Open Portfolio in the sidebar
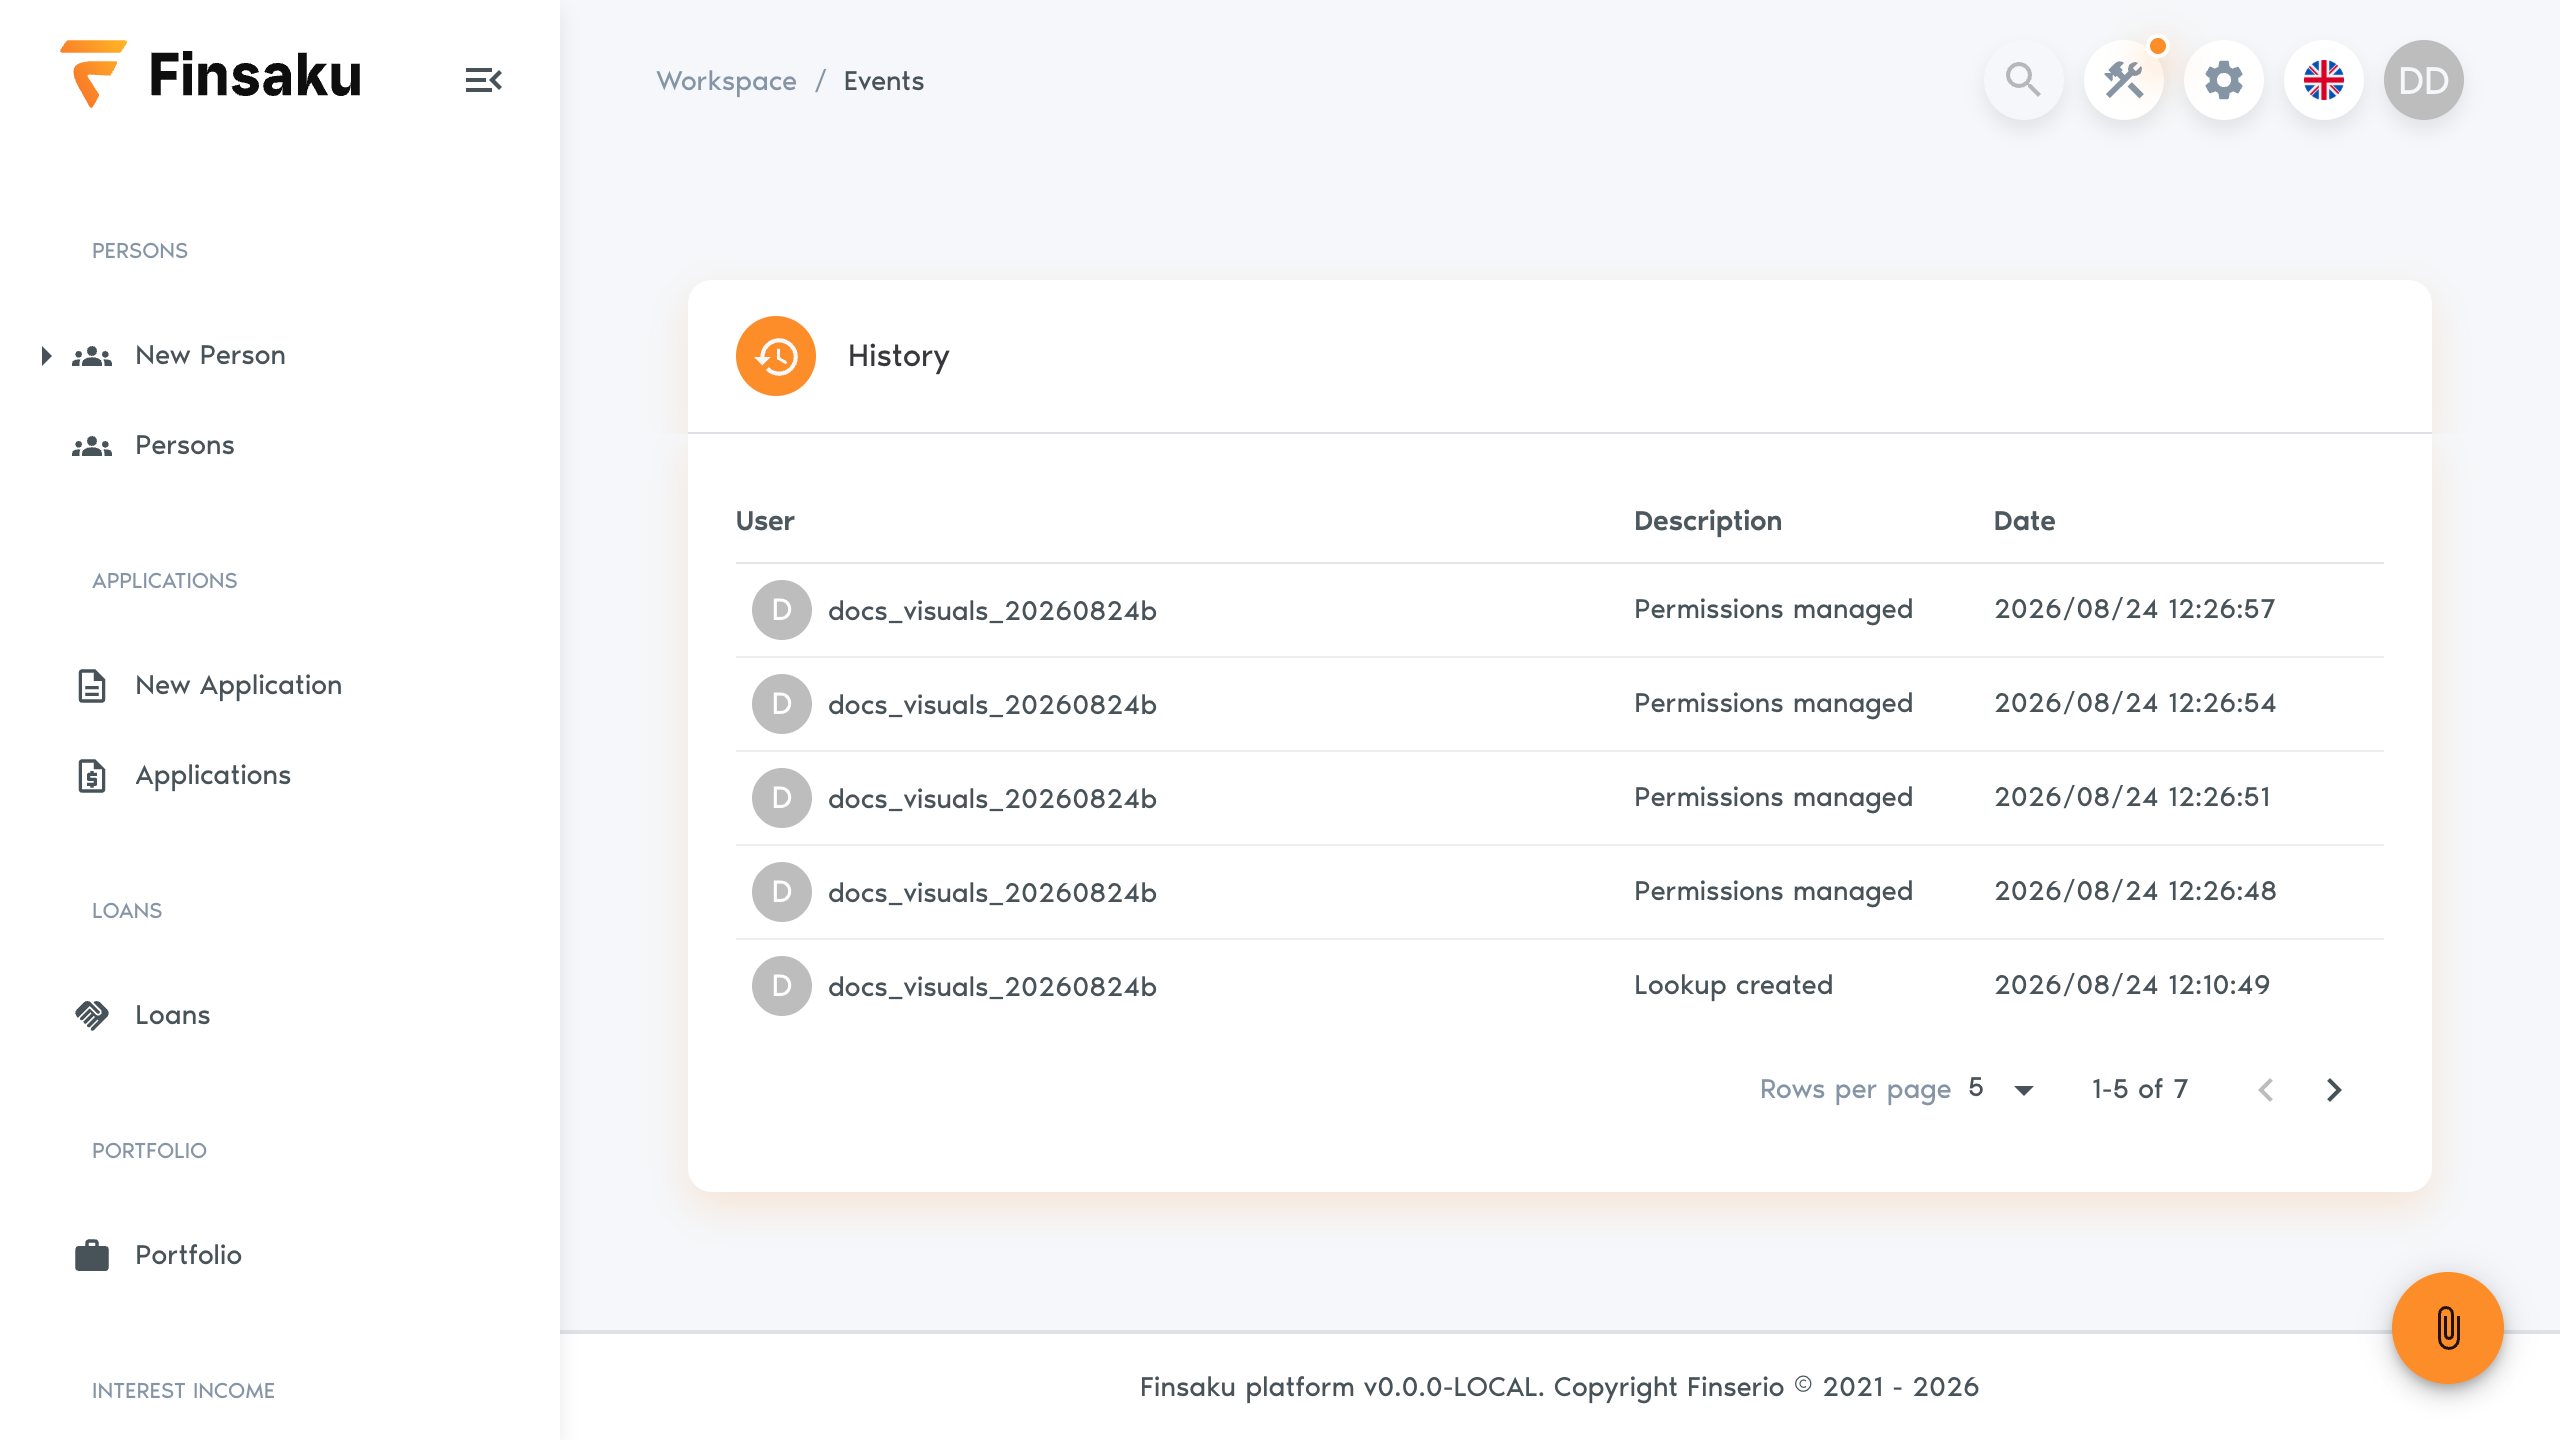Viewport: 2560px width, 1440px height. [188, 1255]
